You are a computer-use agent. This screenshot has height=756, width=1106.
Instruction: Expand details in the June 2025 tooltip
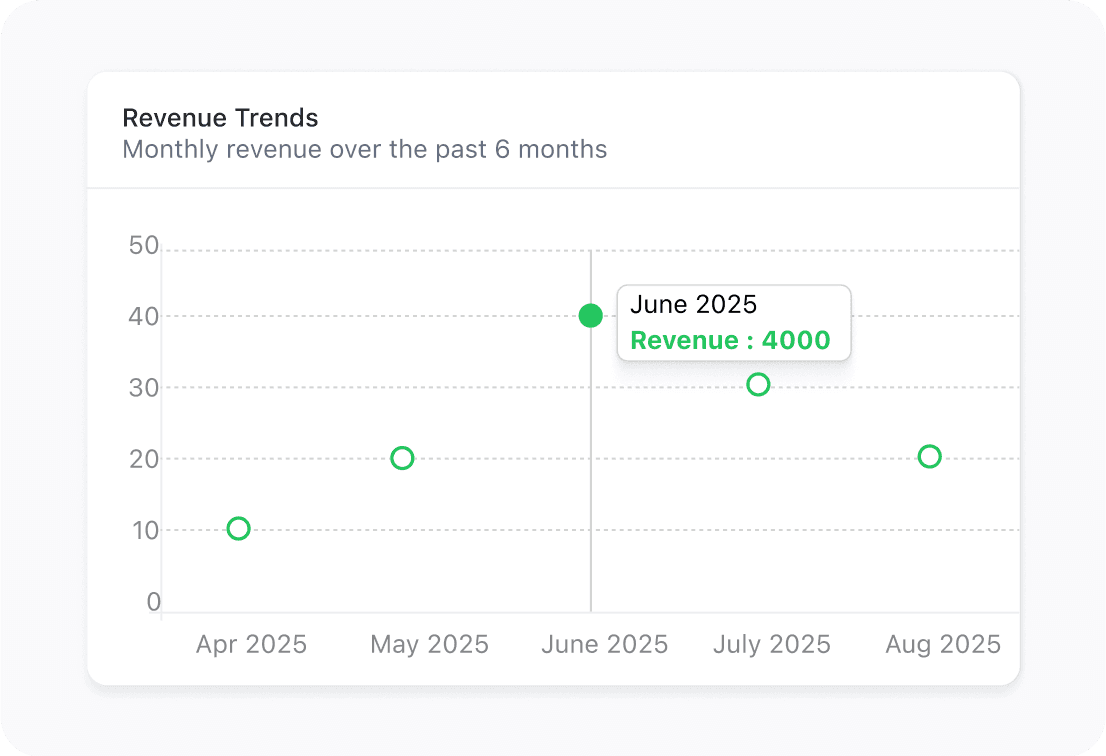pos(734,322)
